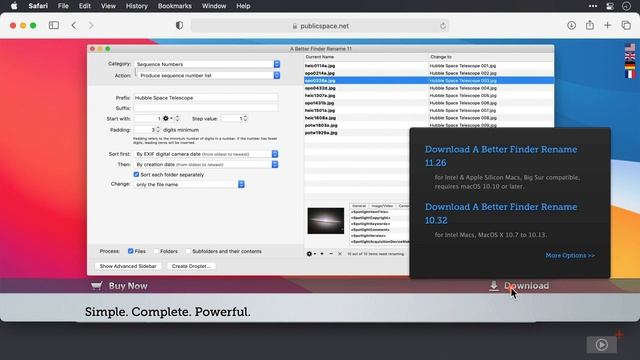This screenshot has height=360, width=640.
Task: Go forward with the Safari forward arrow
Action: pos(91,25)
